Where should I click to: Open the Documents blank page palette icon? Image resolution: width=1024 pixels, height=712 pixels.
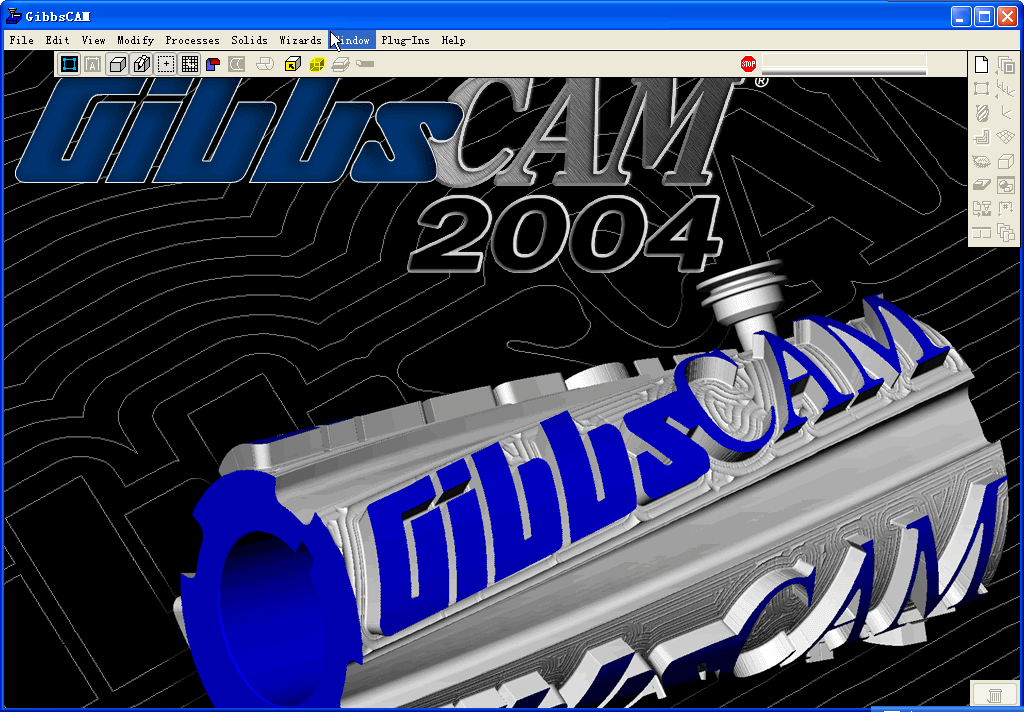coord(982,65)
